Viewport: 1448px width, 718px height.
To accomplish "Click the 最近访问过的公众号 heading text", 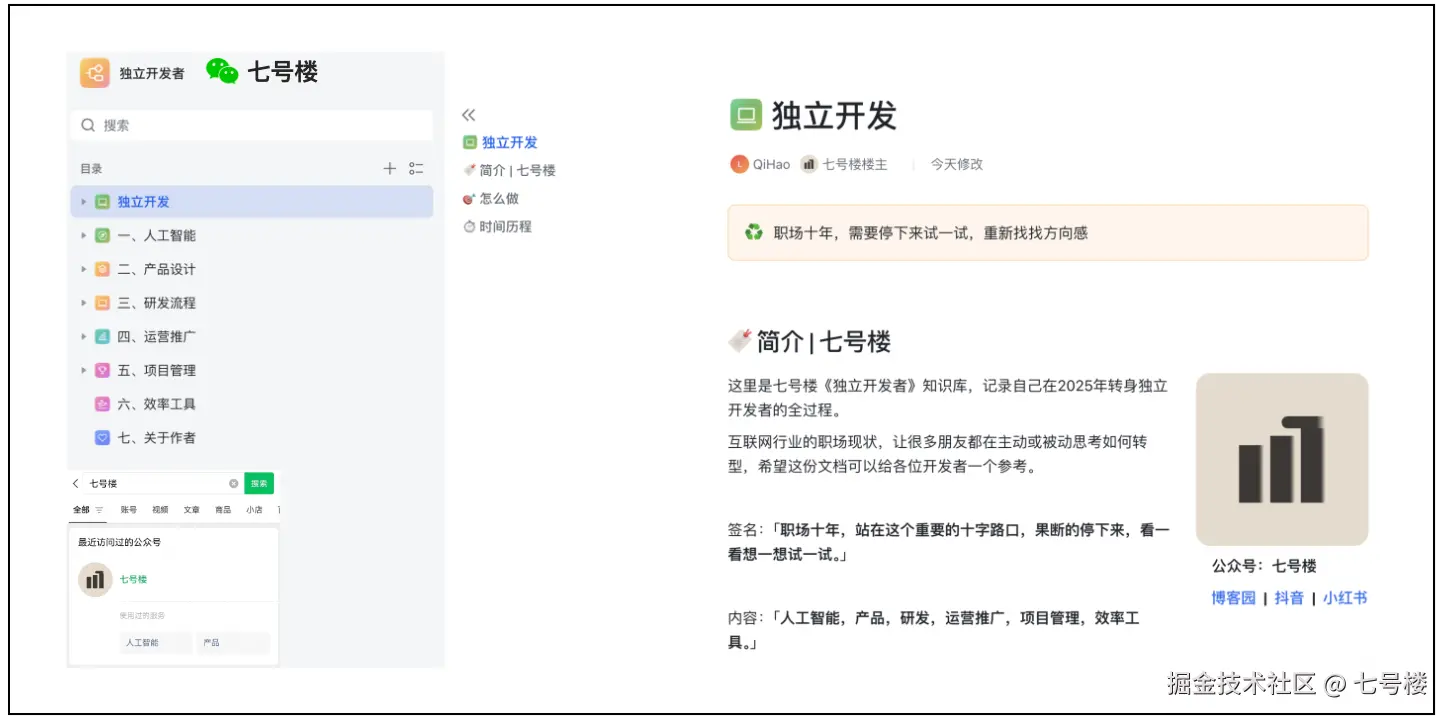I will (x=120, y=542).
